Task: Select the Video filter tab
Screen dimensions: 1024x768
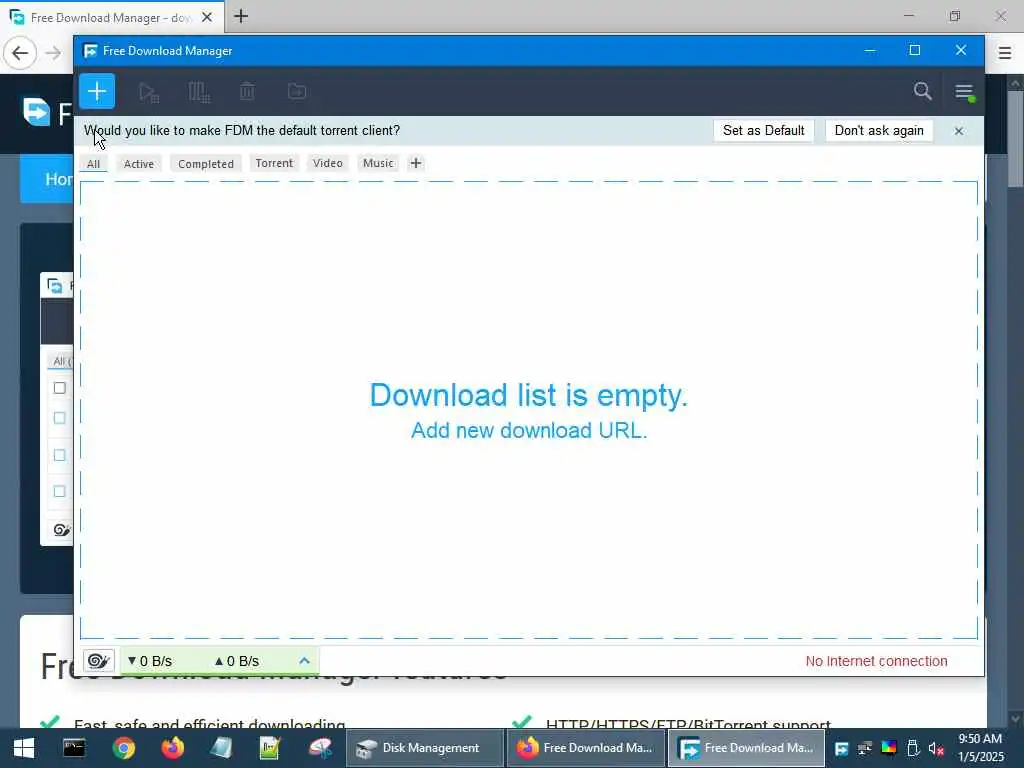Action: (328, 163)
